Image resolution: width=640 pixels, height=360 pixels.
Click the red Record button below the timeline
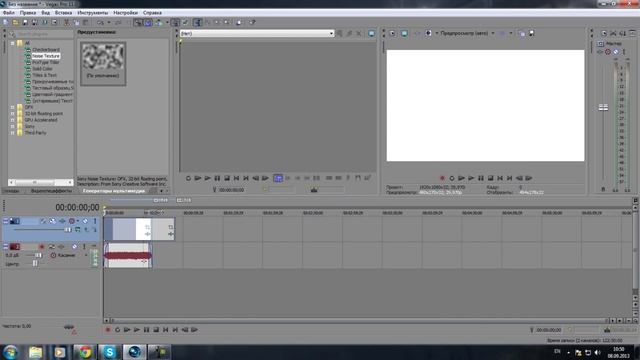108,330
